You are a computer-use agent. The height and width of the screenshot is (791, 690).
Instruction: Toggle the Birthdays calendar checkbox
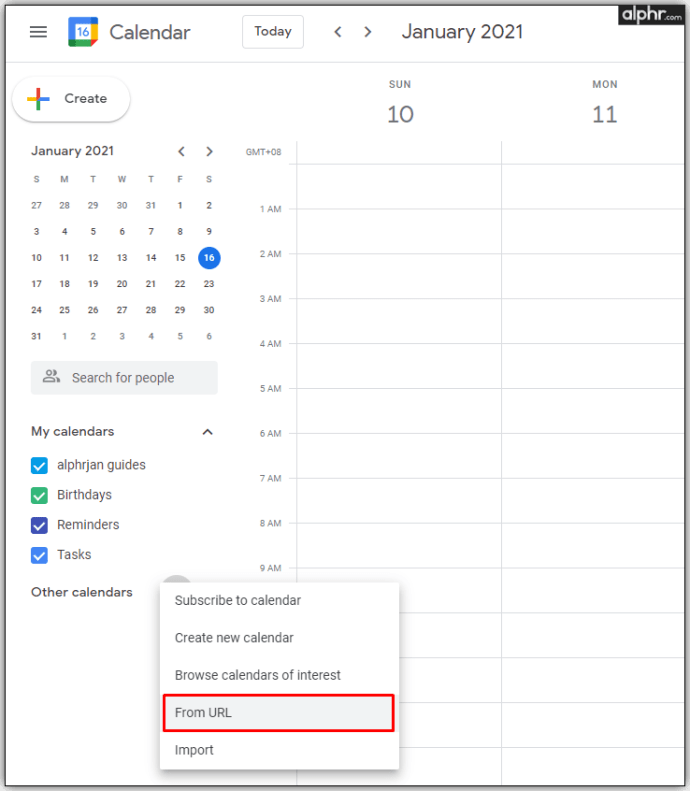[39, 495]
